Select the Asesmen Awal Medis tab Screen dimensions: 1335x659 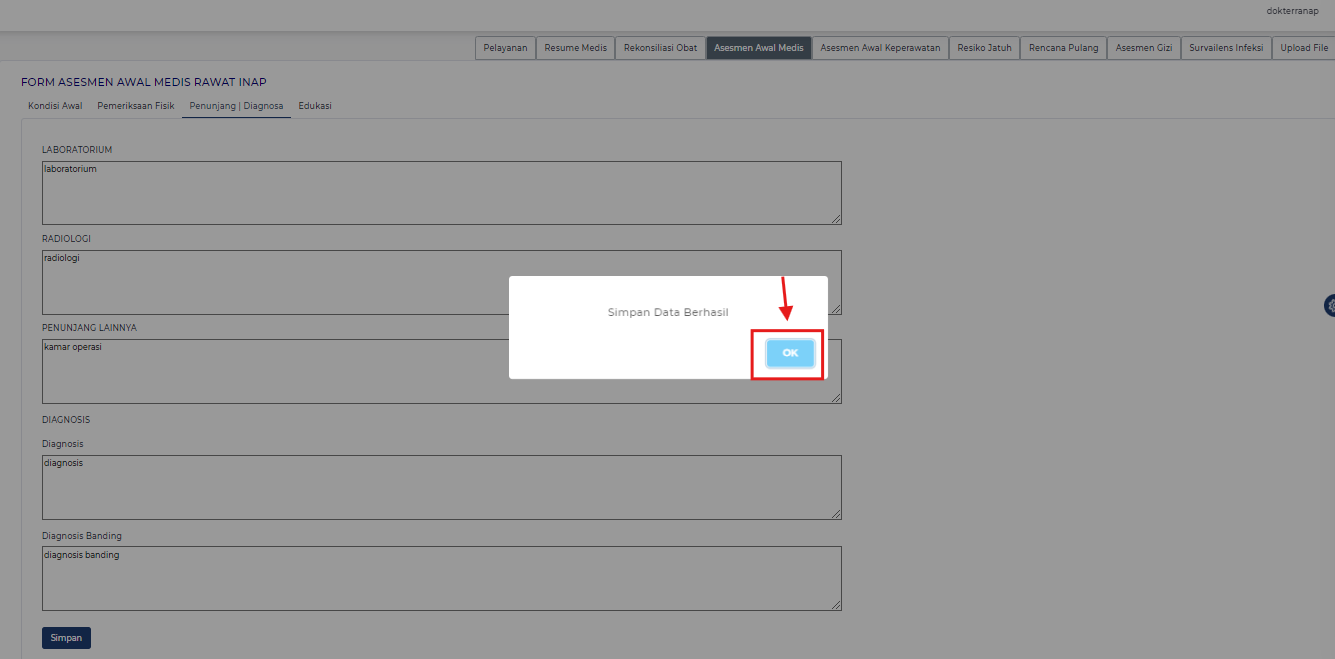point(758,48)
